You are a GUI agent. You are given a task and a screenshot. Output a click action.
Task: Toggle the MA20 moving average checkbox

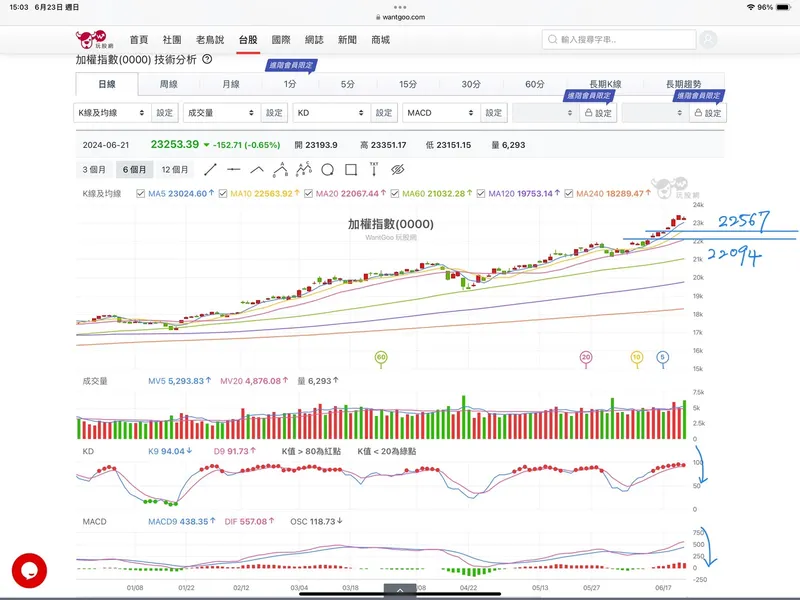tap(307, 193)
